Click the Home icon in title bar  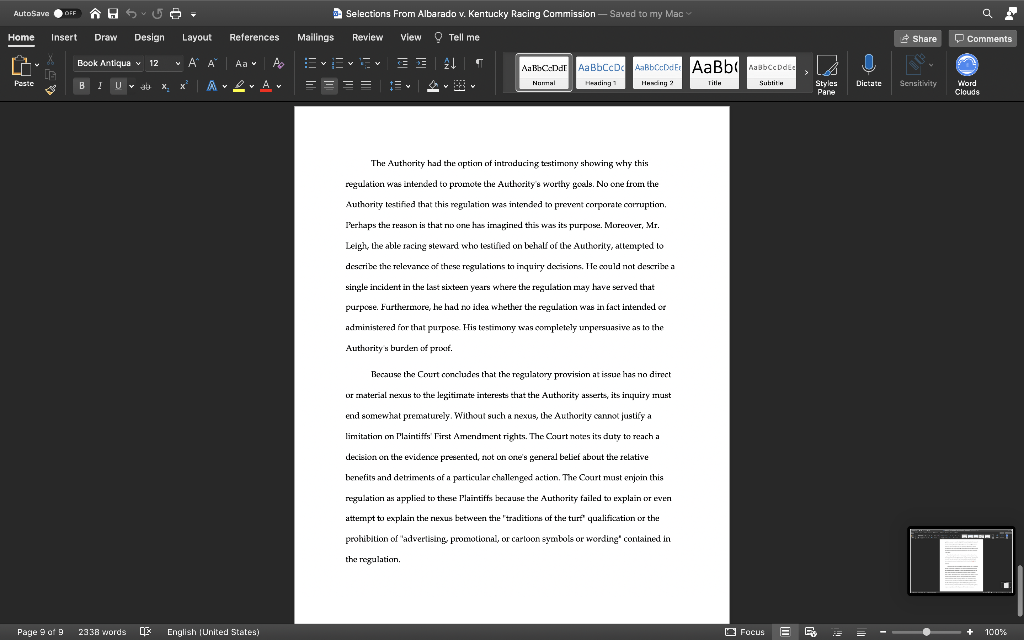click(95, 13)
